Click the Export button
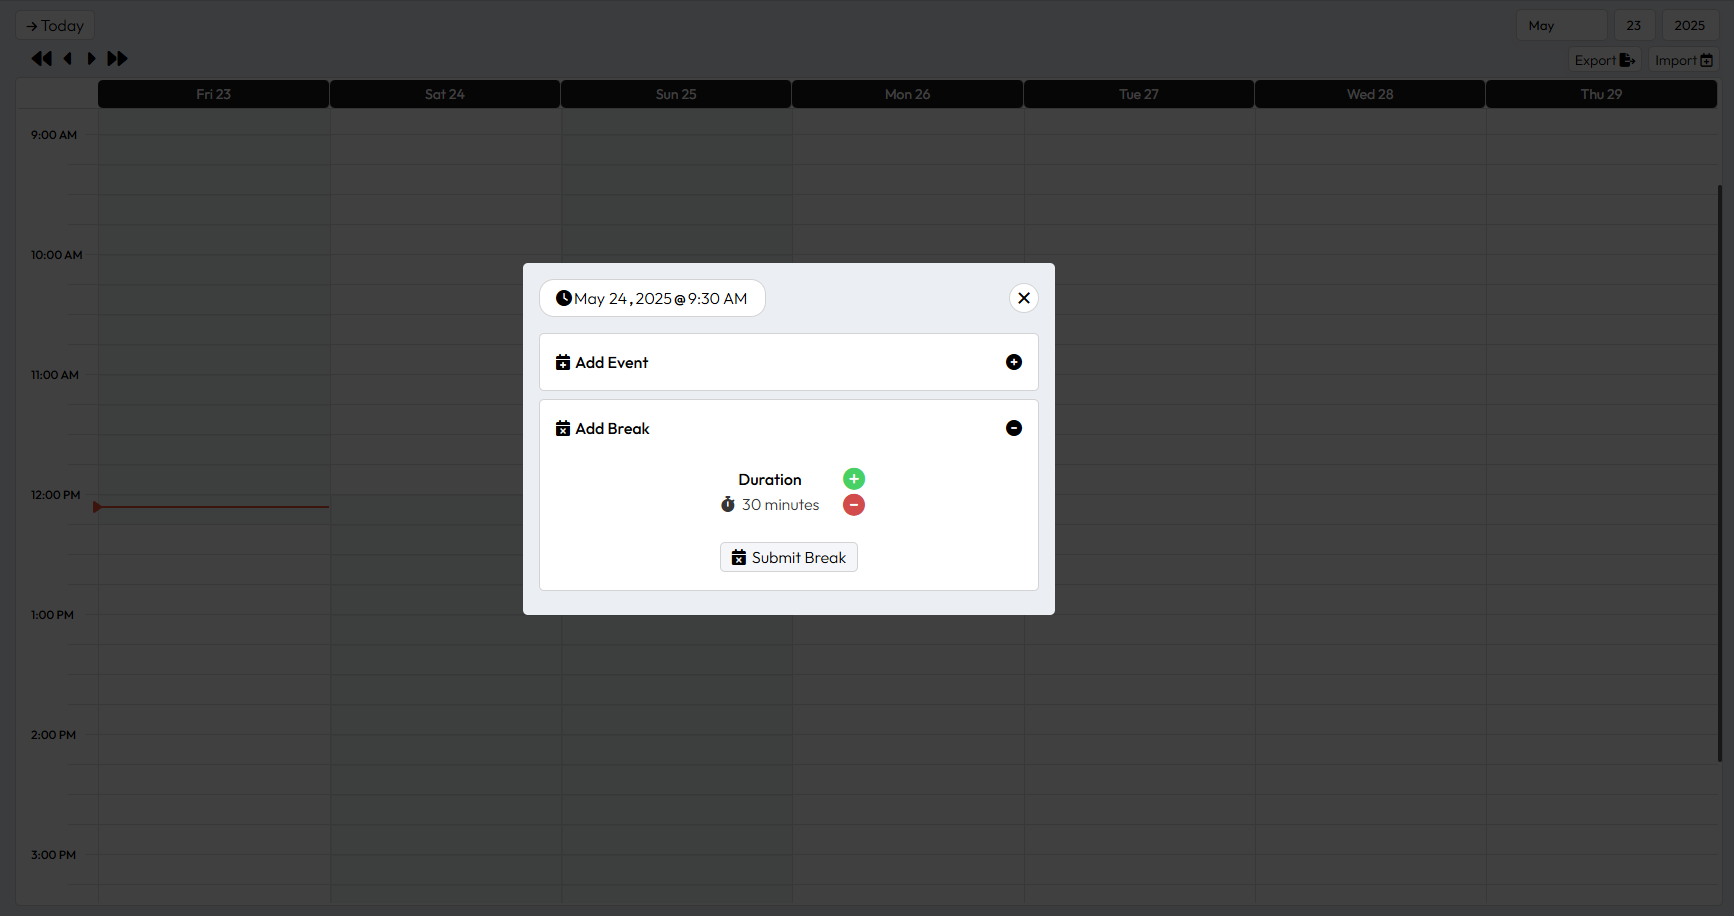Screen dimensions: 1734x916 1604,60
